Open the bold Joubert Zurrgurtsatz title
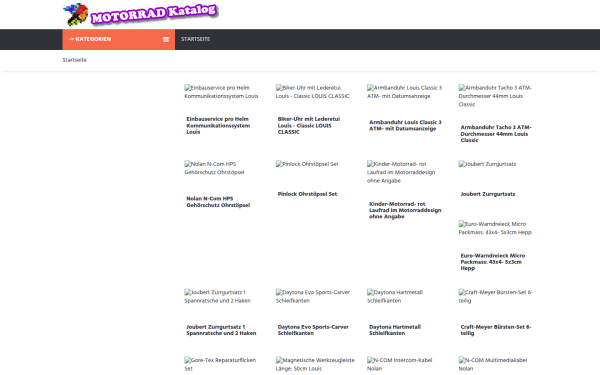600x375 pixels. 488,194
